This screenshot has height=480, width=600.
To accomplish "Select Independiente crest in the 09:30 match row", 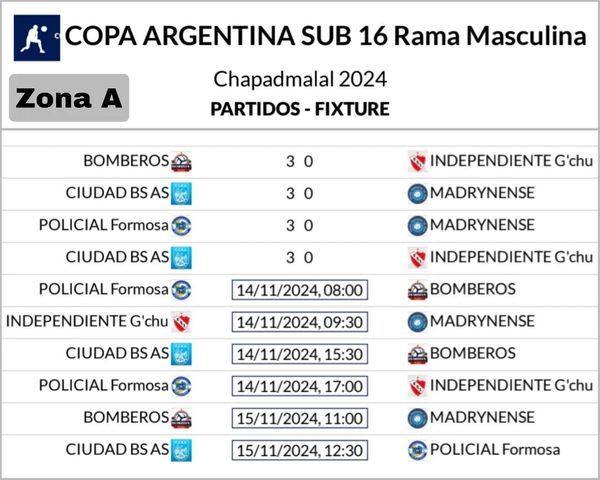I will point(181,322).
